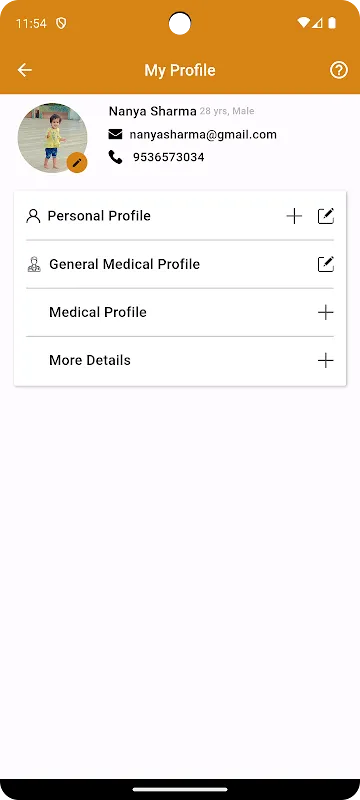
Task: Tap the back arrow in header
Action: click(24, 70)
